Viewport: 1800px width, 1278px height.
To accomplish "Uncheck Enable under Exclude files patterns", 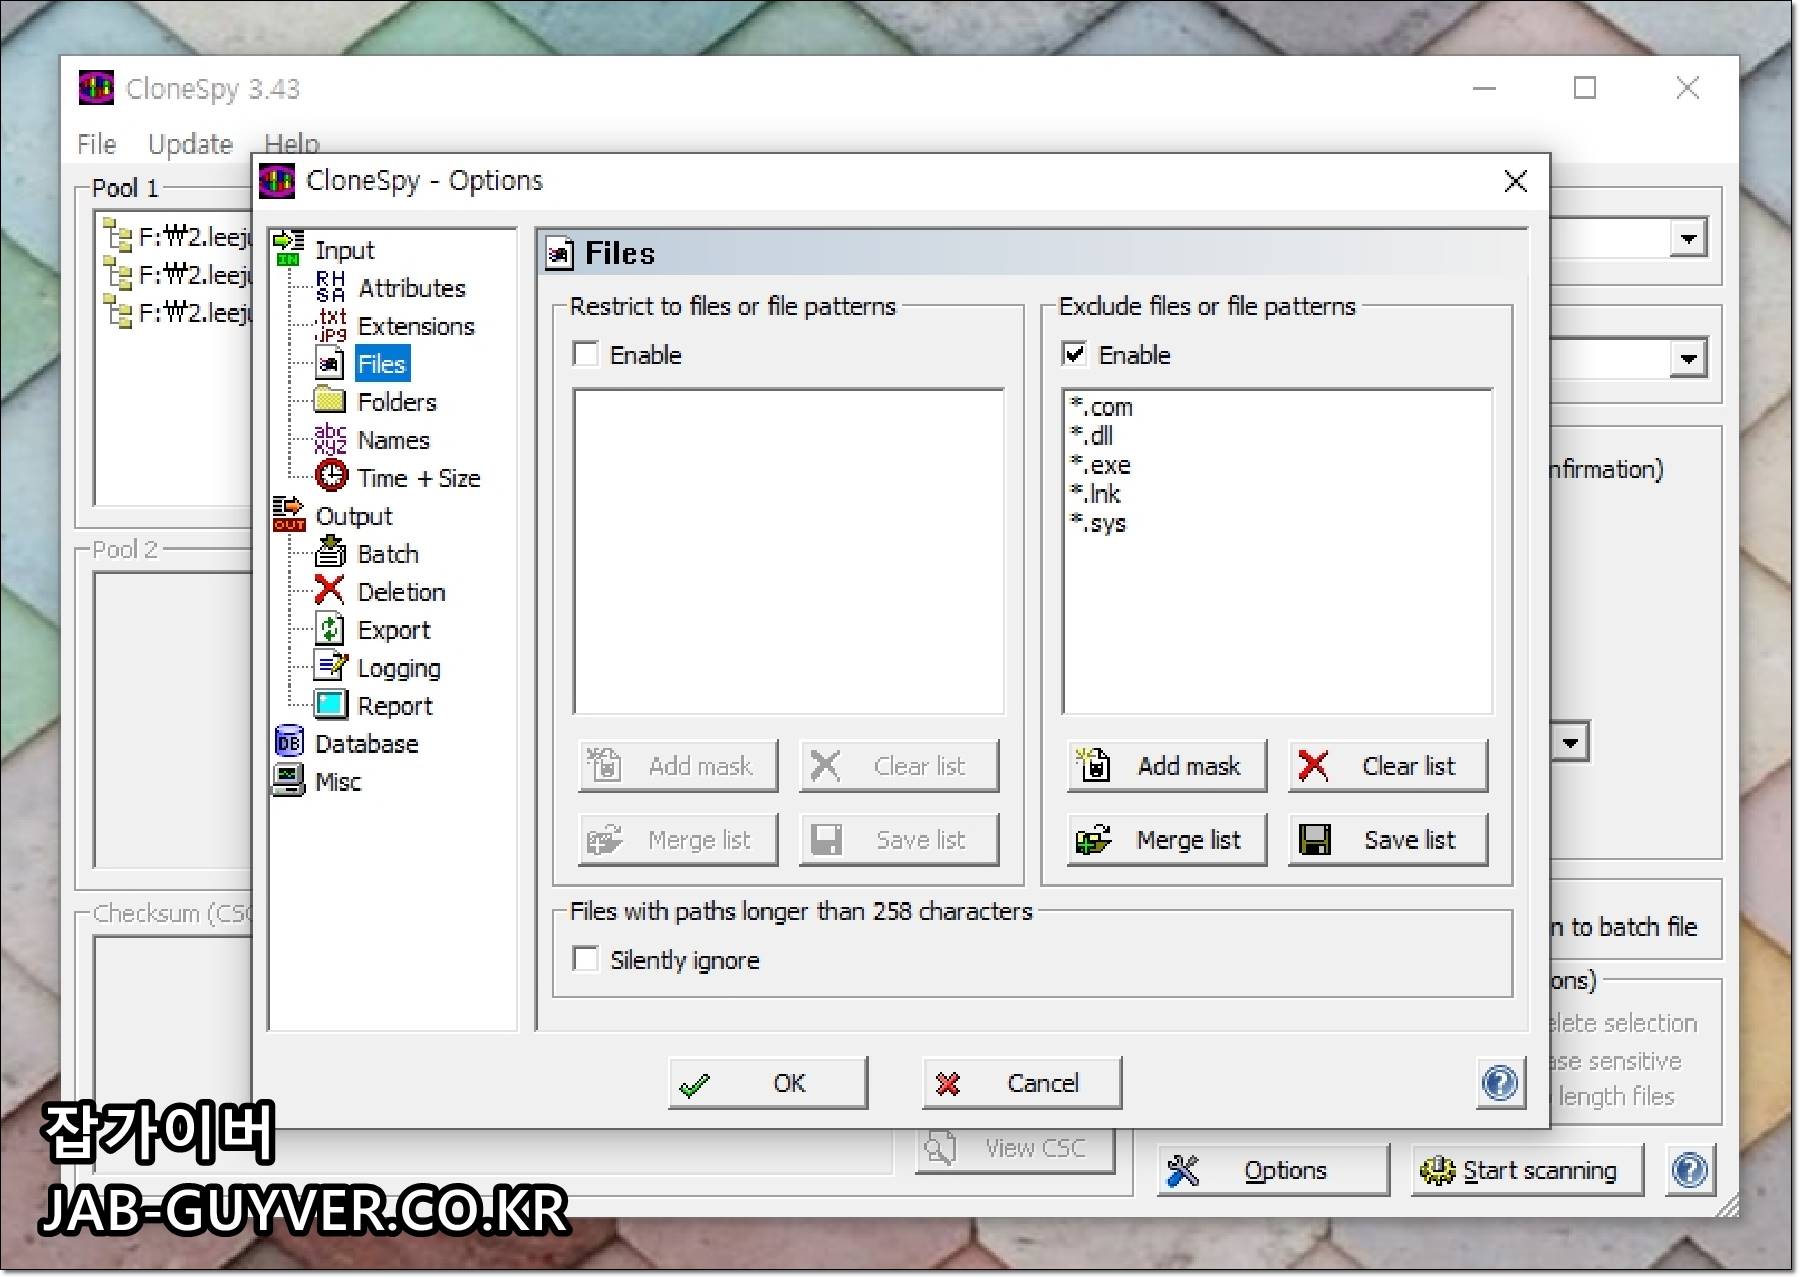I will [x=1074, y=354].
